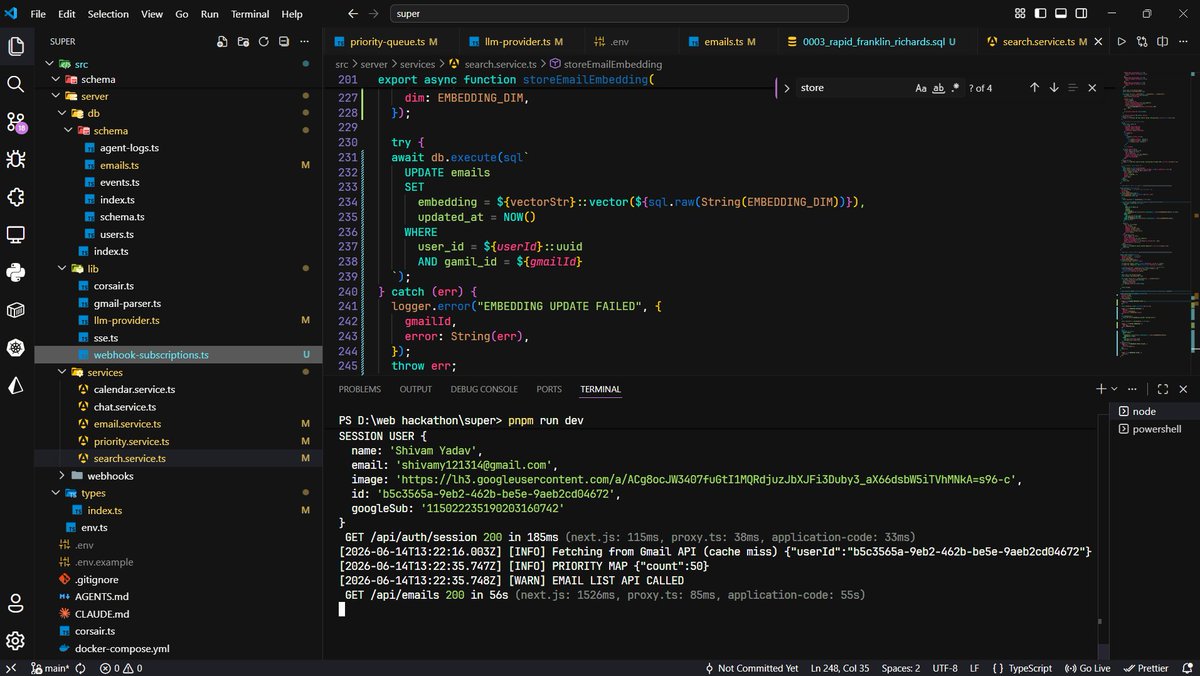Open the Manage gear icon
This screenshot has width=1200, height=676.
pyautogui.click(x=16, y=640)
